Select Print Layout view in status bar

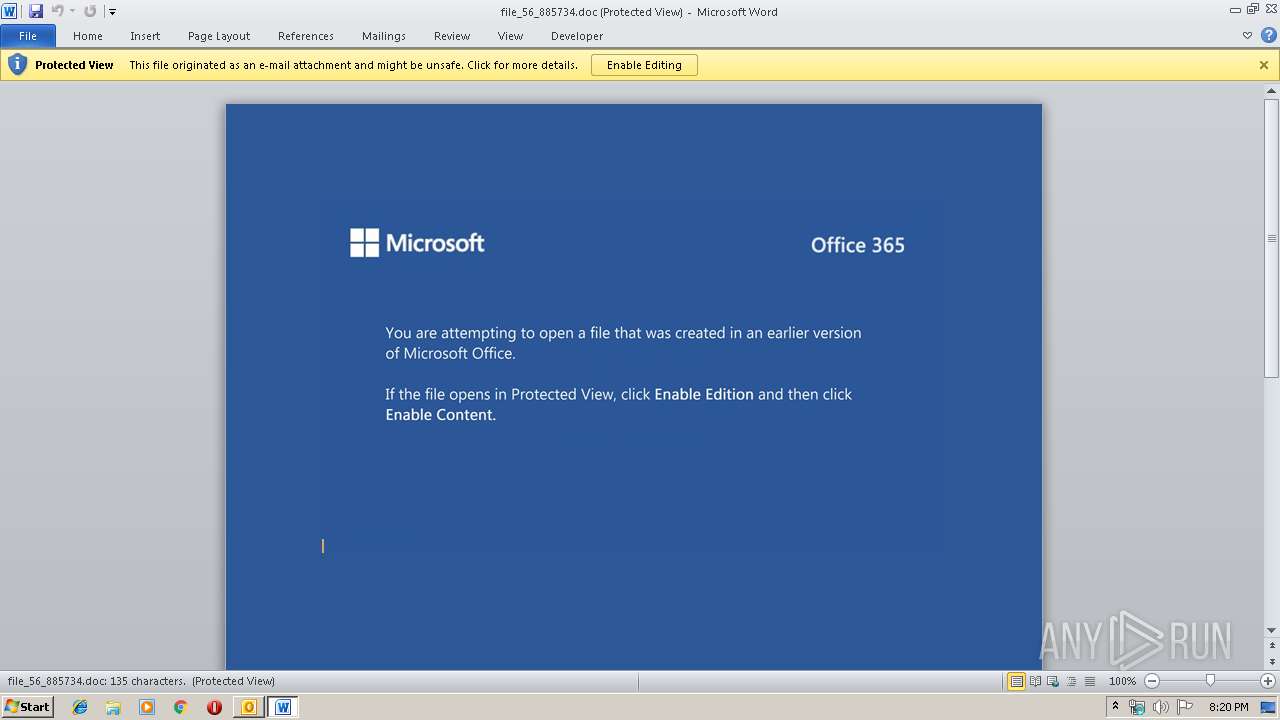1016,681
